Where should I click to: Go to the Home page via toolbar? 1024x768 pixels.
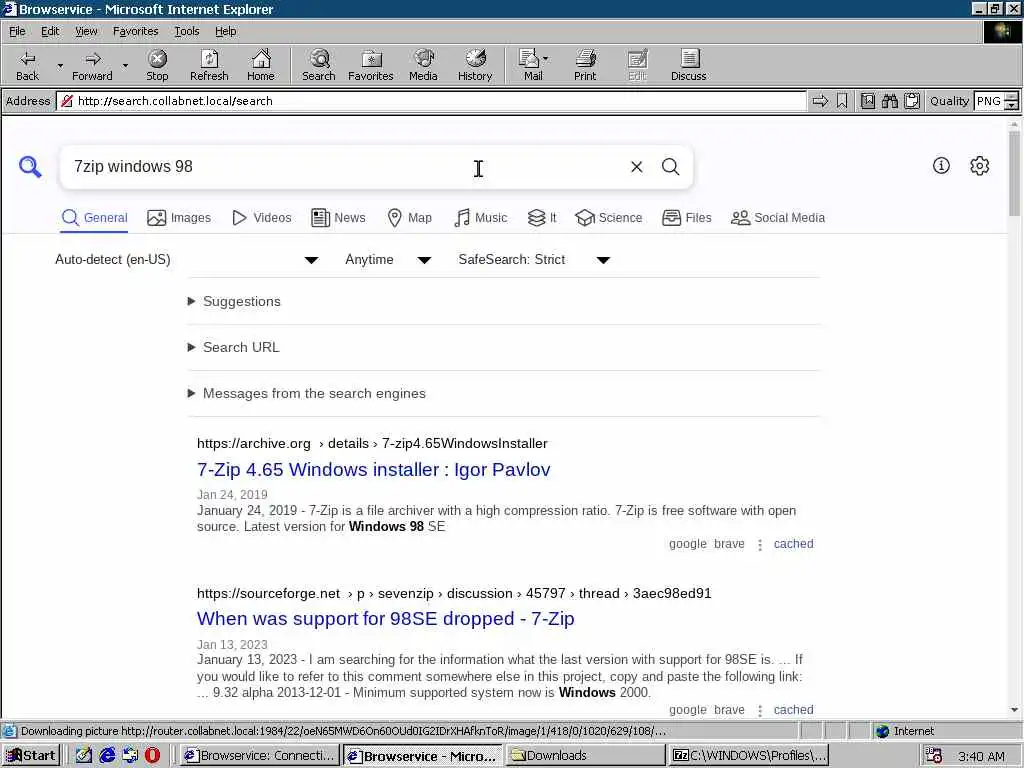point(261,65)
